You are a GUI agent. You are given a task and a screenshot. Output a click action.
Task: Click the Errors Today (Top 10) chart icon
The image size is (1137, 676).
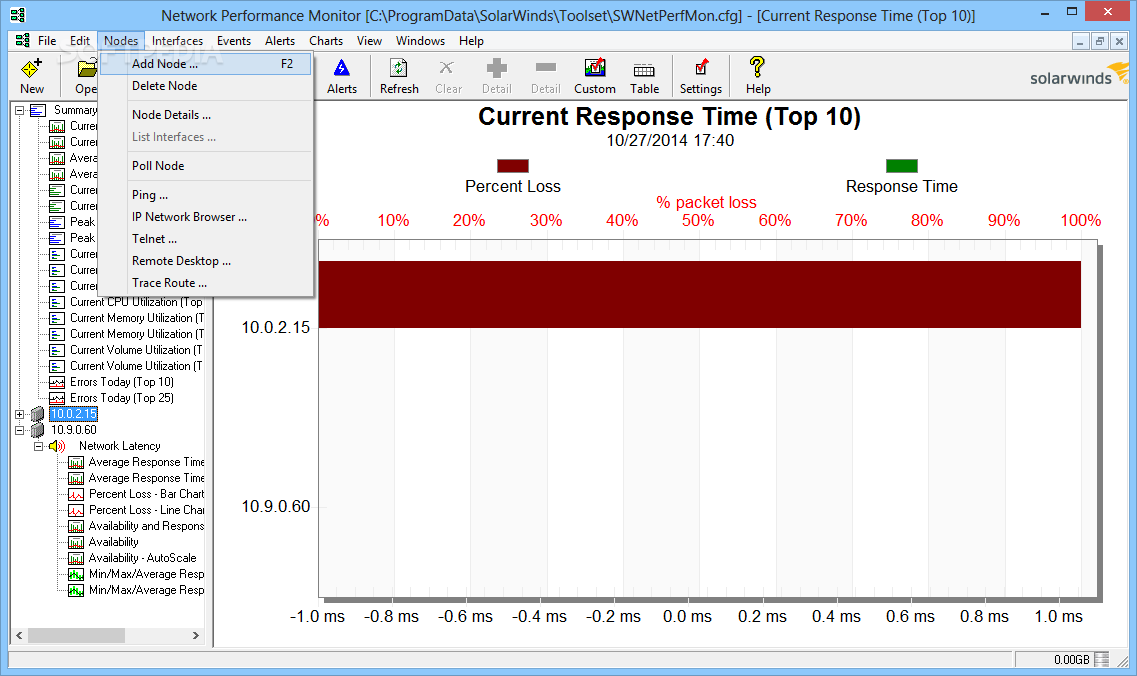pyautogui.click(x=57, y=382)
